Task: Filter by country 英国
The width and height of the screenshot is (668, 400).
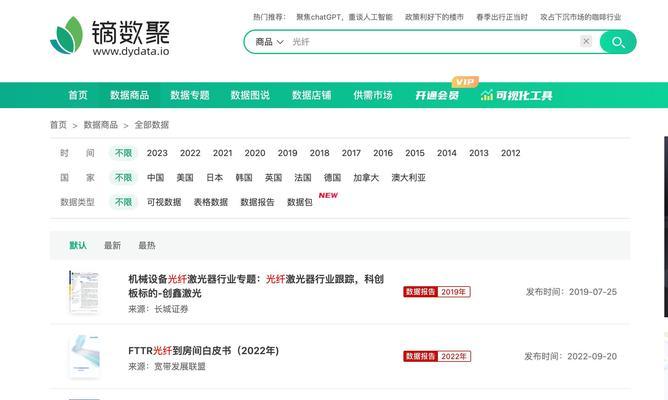Action: [273, 177]
